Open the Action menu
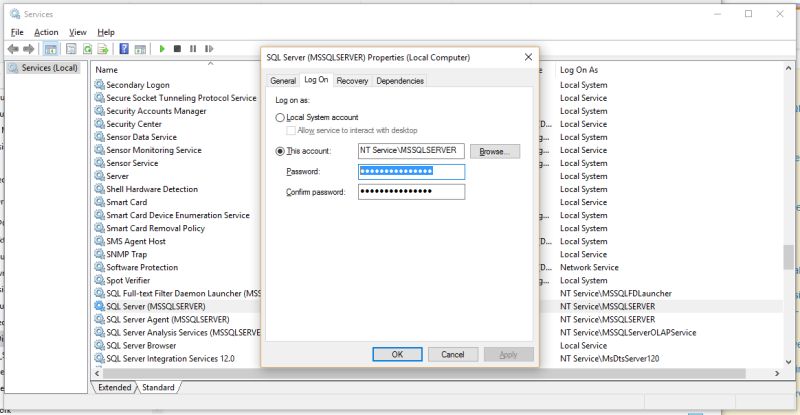 46,32
